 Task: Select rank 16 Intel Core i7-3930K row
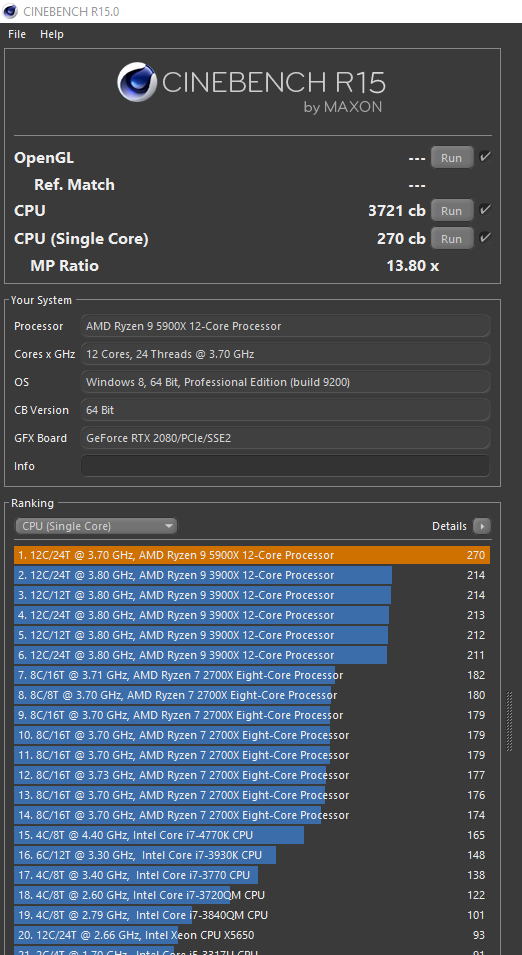[x=252, y=855]
